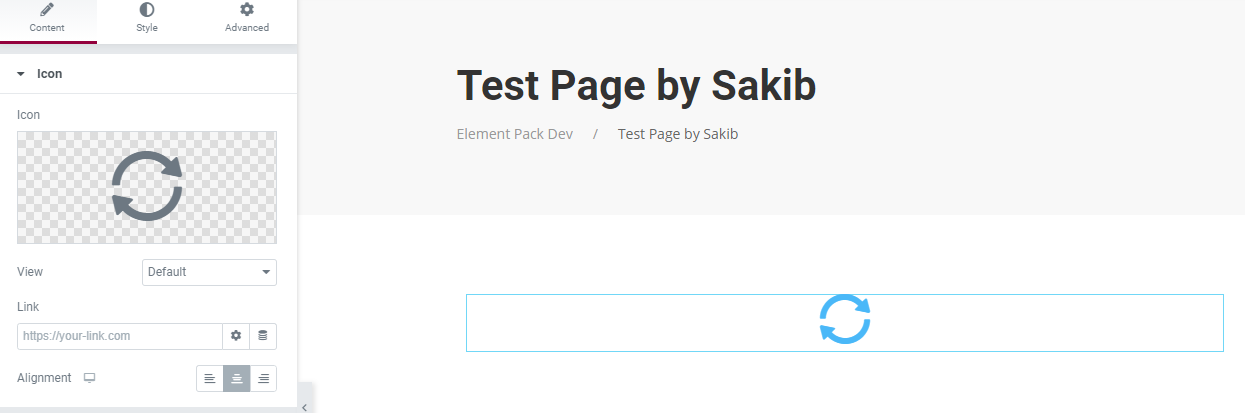
Task: Click the pencil icon on Content tab
Action: 47,10
